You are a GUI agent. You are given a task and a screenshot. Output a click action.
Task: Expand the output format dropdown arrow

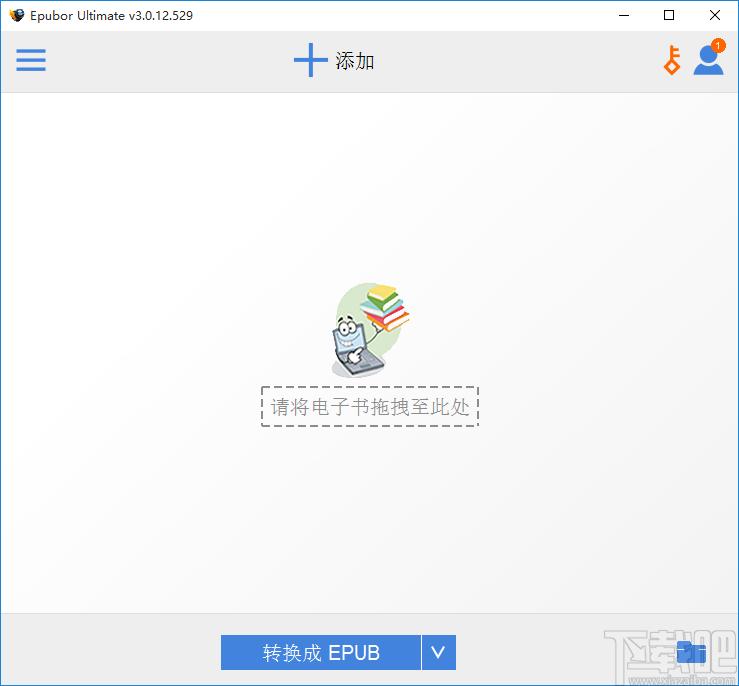coord(438,653)
